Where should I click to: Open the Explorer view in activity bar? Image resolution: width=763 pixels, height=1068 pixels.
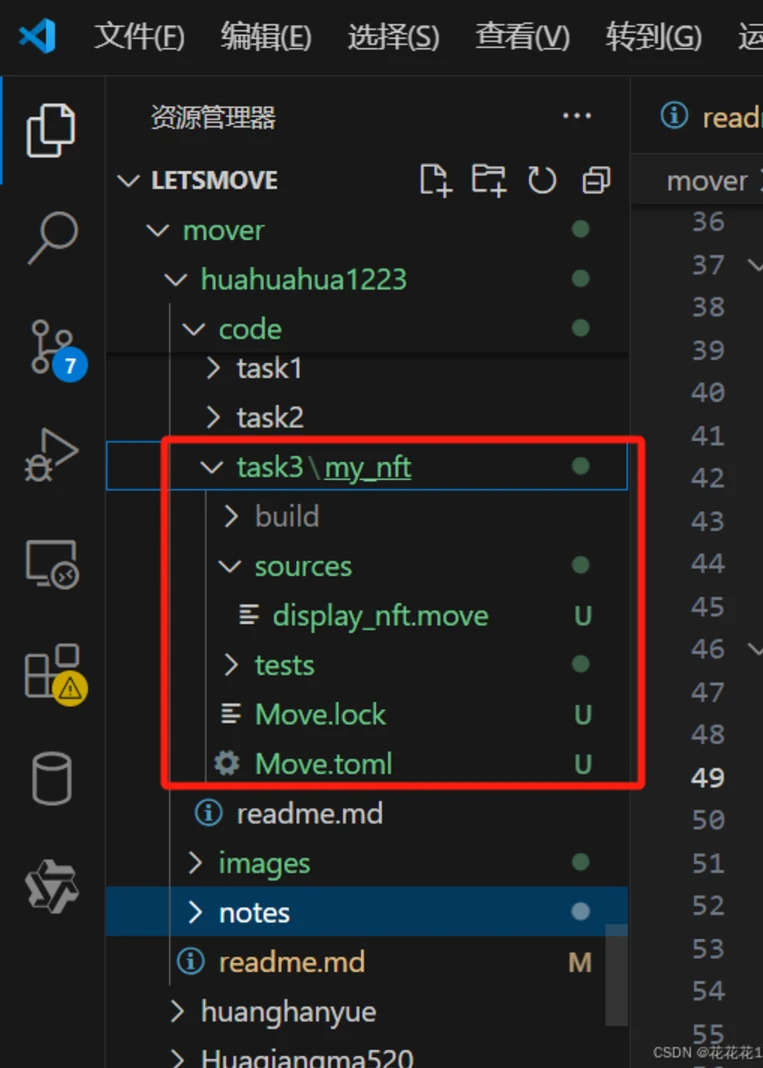(x=50, y=130)
